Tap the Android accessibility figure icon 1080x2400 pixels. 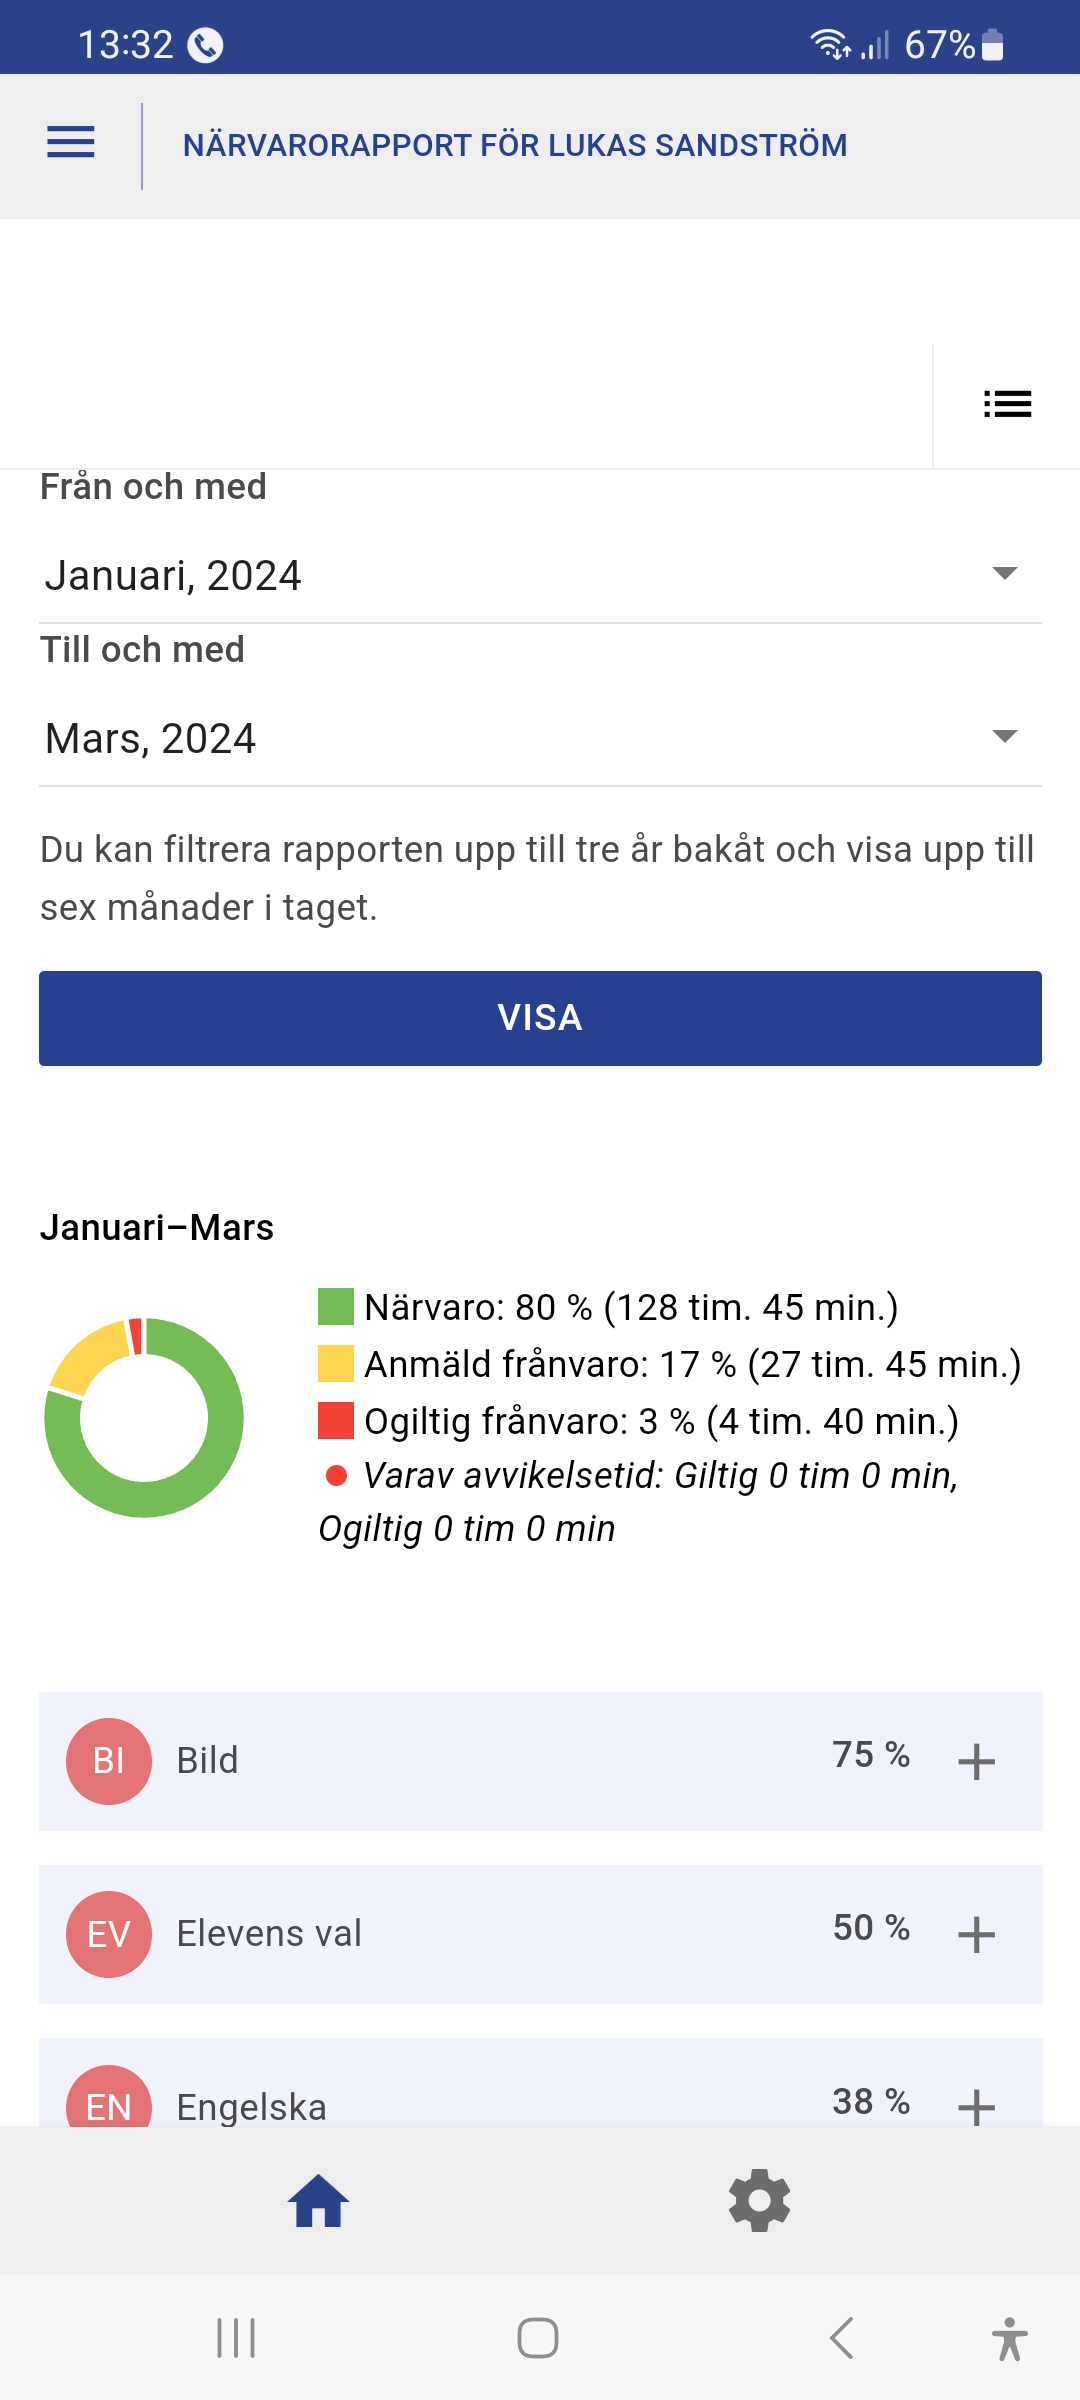point(1009,2339)
